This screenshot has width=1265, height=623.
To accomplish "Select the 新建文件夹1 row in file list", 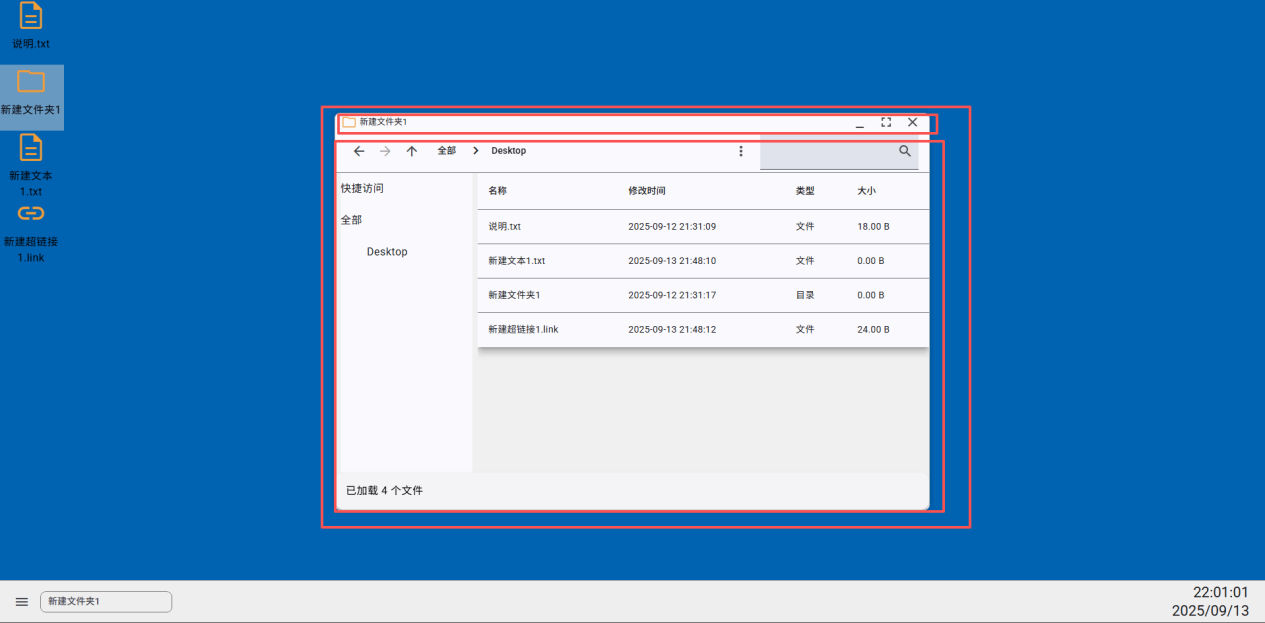I will (x=600, y=295).
